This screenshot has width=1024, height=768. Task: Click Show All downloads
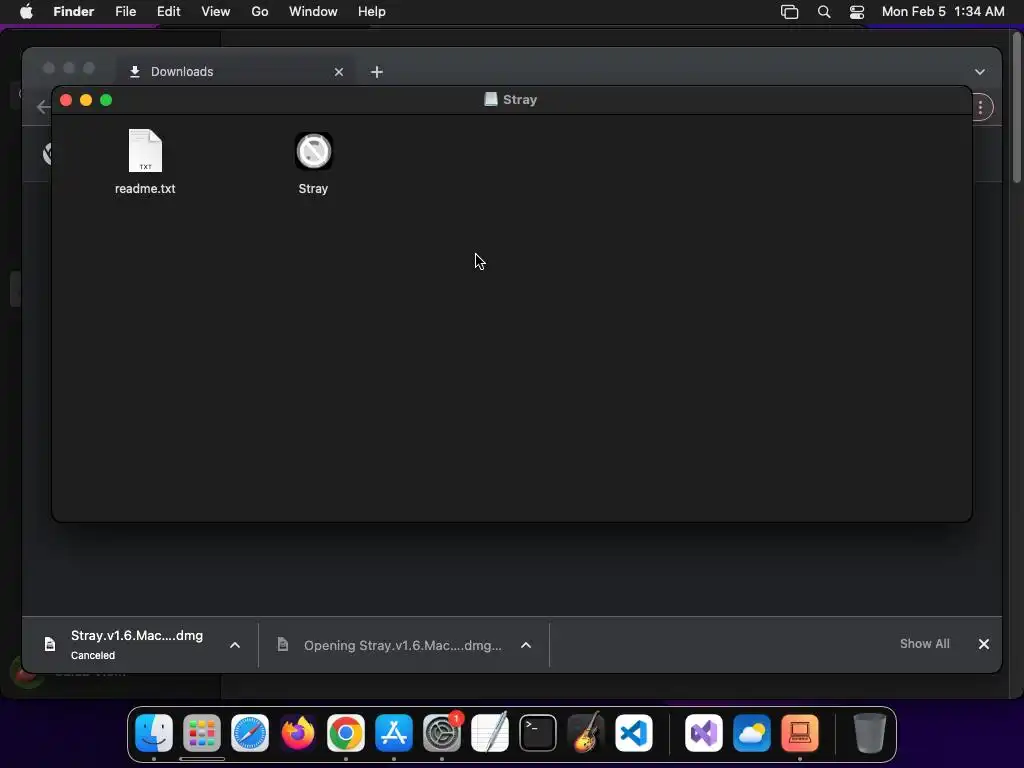tap(924, 644)
